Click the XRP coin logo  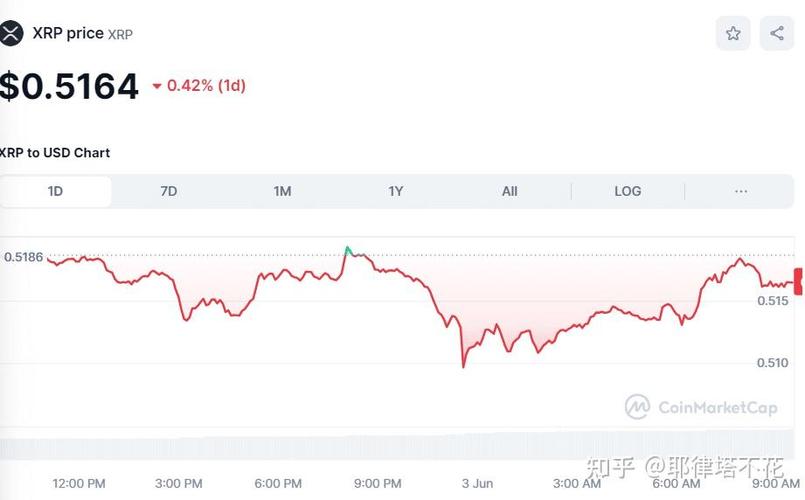point(11,33)
